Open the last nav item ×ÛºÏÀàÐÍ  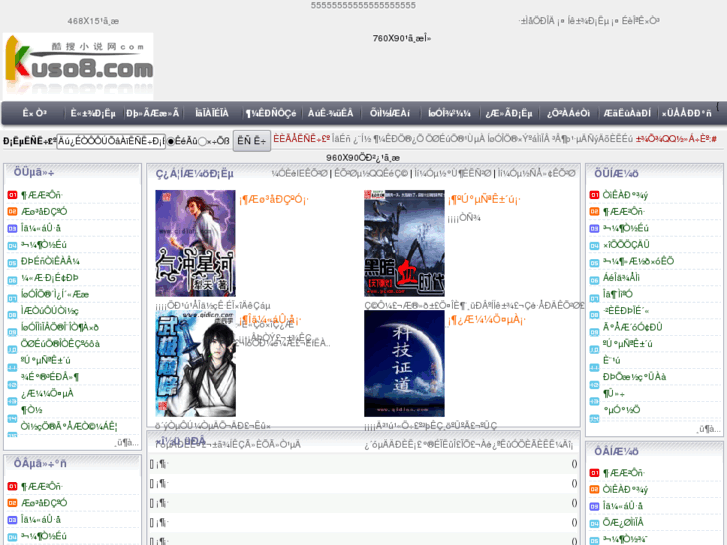point(687,113)
